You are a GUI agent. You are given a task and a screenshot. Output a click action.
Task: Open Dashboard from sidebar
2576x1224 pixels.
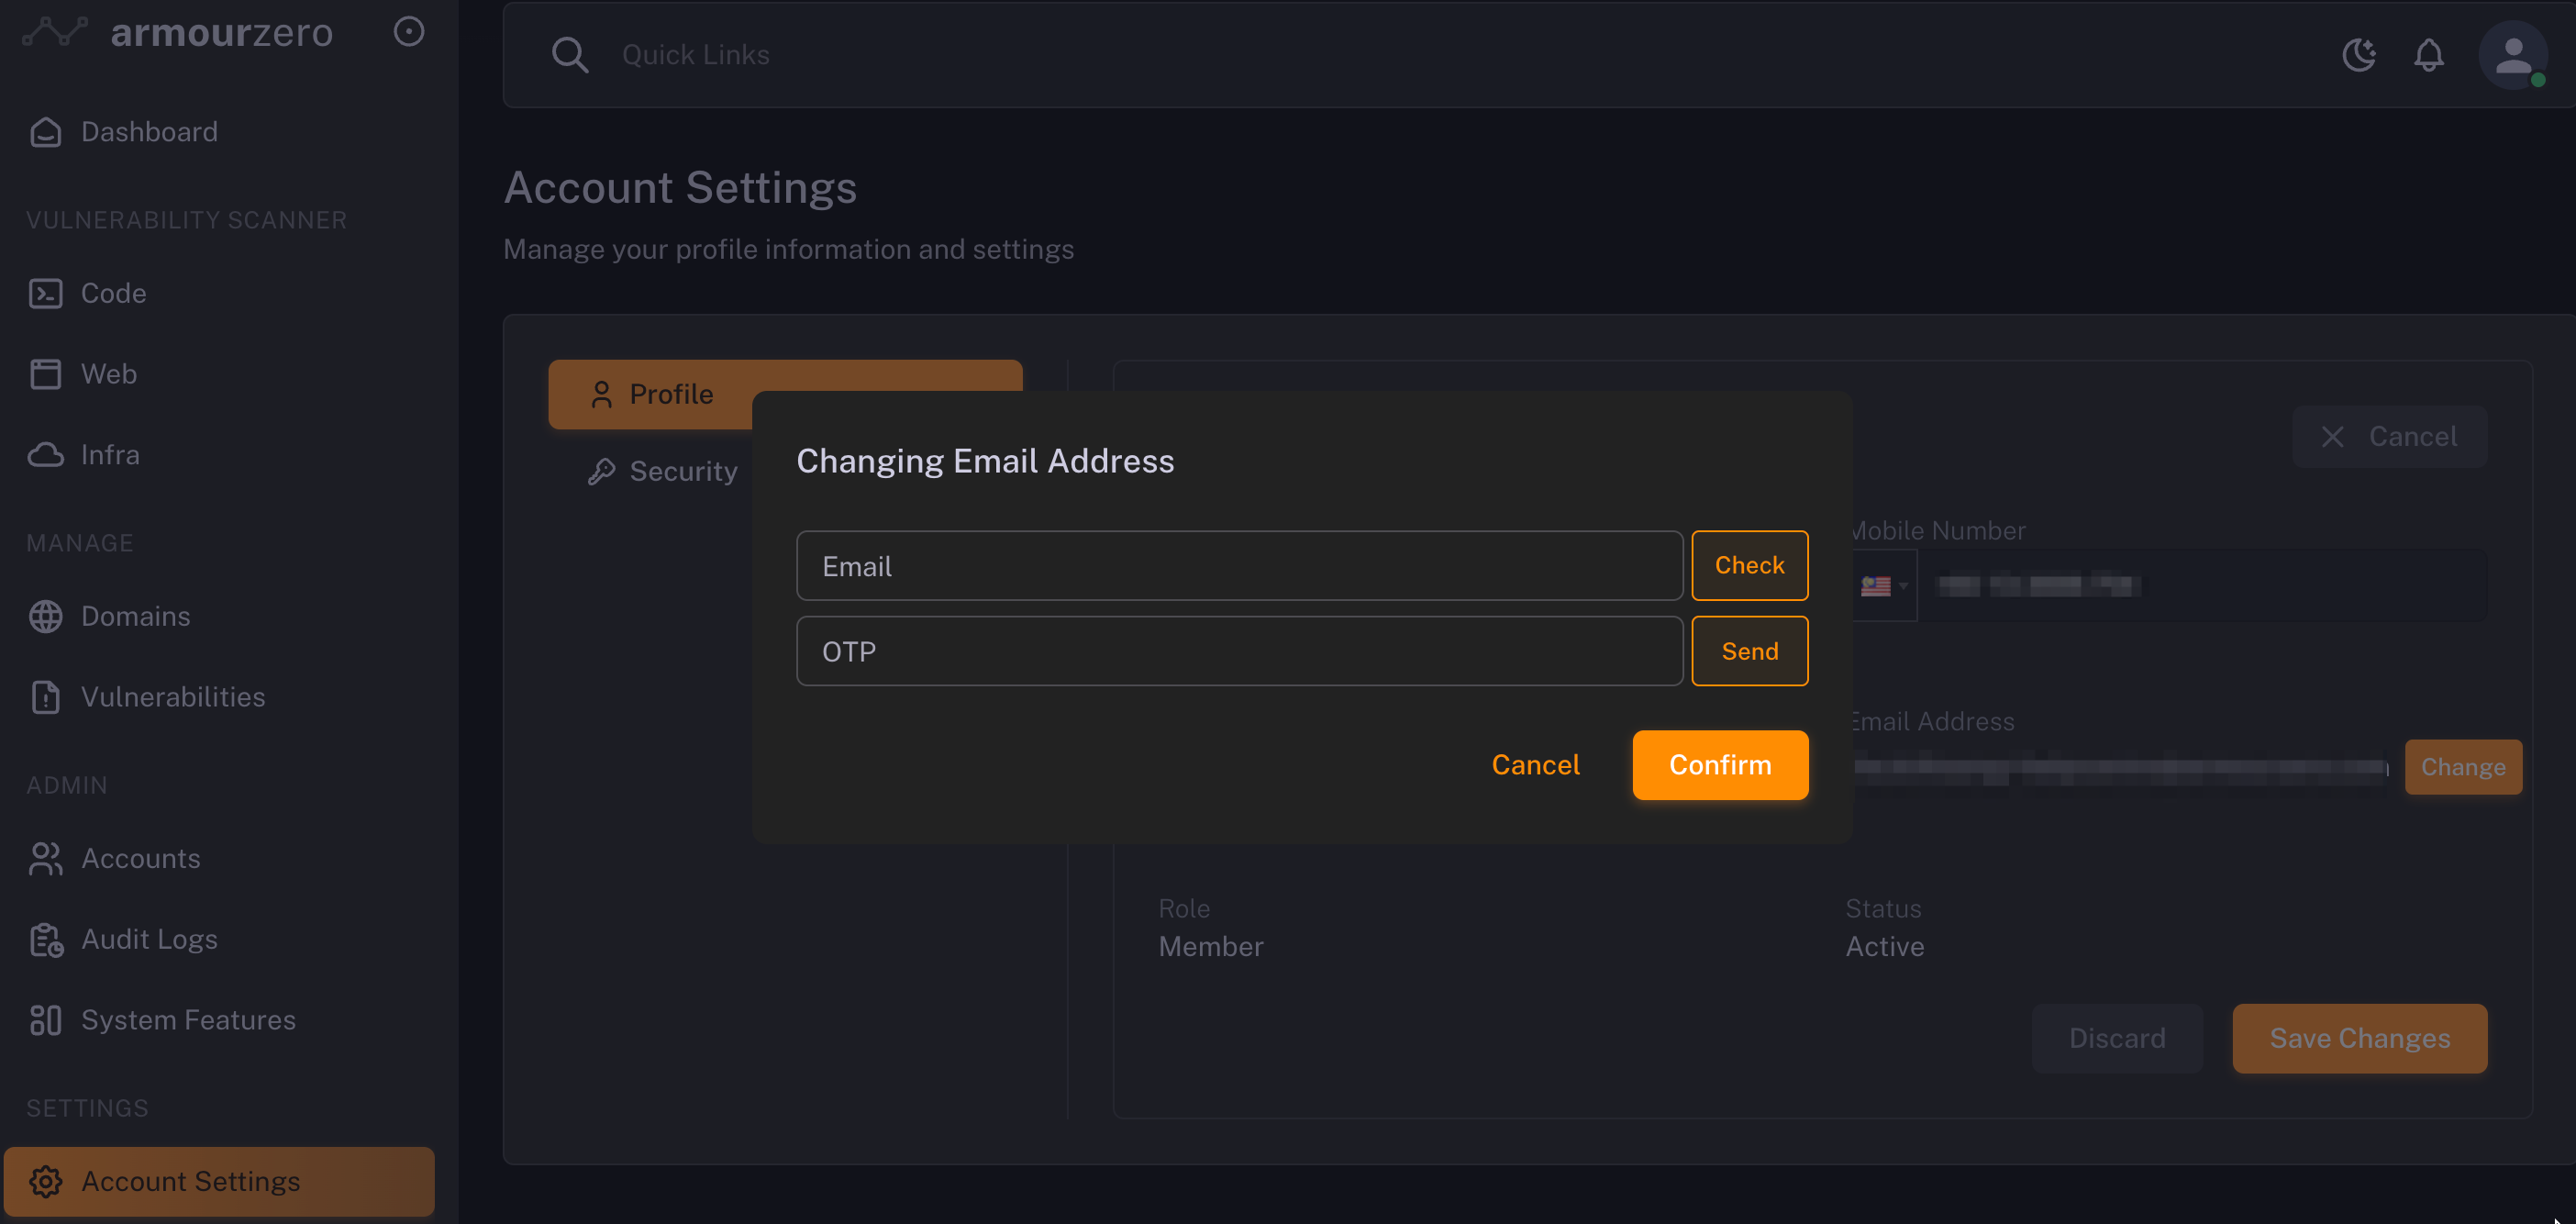148,132
